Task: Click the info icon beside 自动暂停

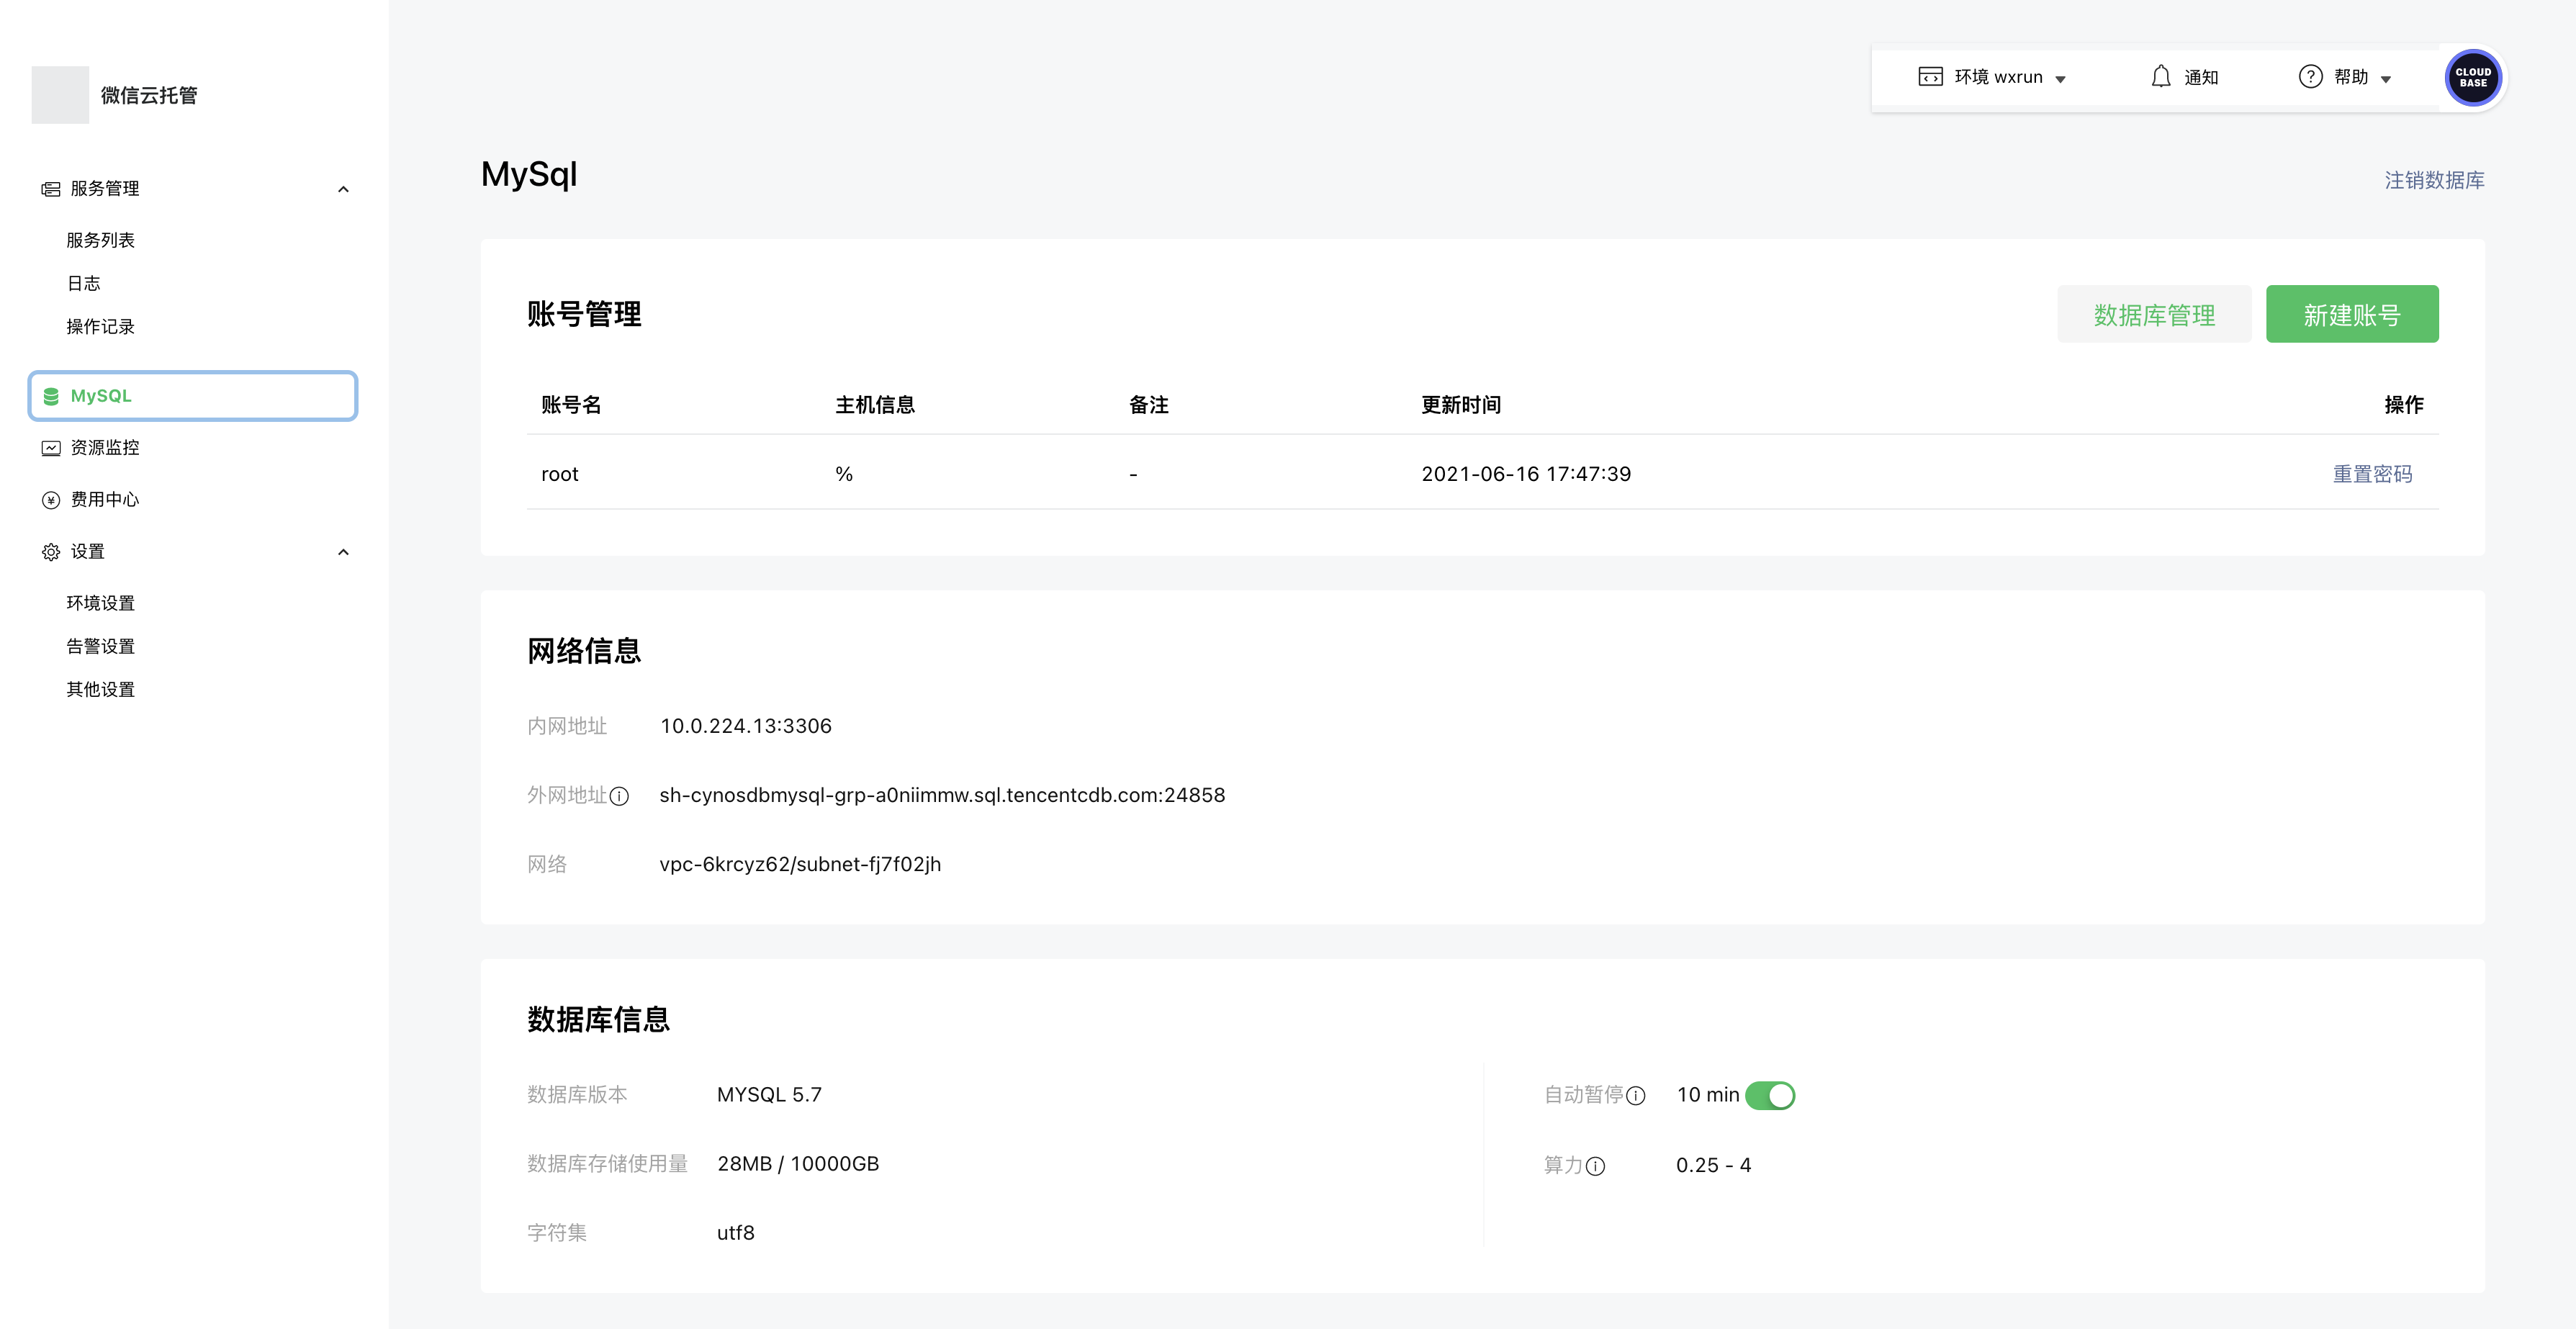Action: 1635,1096
